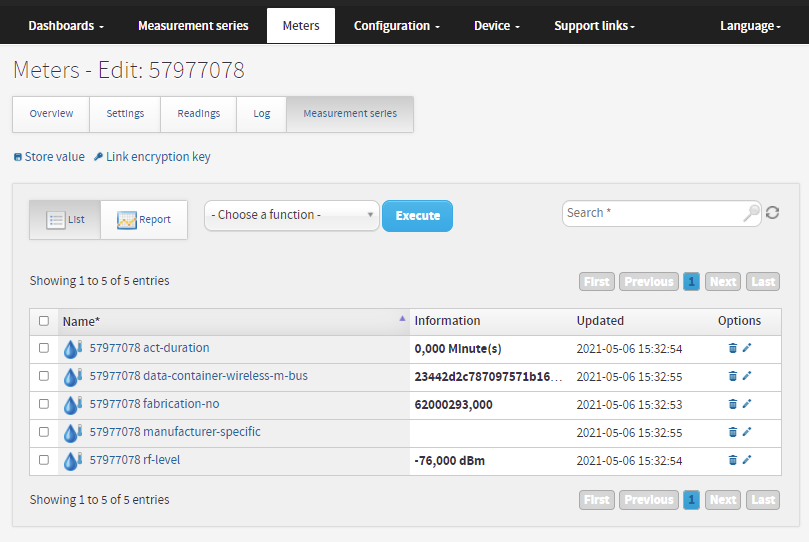Select the Meters navigation item
809x542 pixels.
pos(301,26)
